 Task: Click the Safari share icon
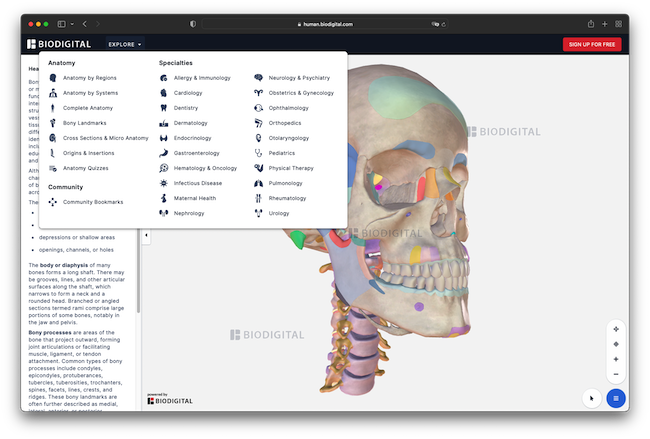pyautogui.click(x=591, y=24)
